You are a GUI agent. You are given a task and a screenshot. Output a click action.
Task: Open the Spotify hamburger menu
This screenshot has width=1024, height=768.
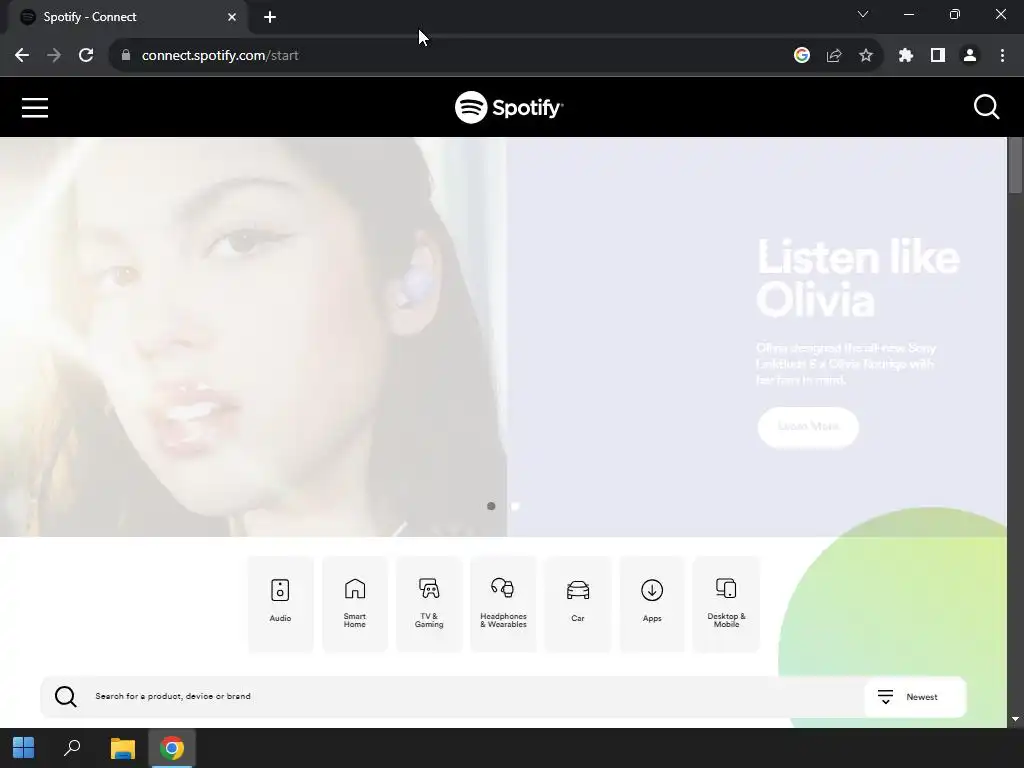pos(35,108)
